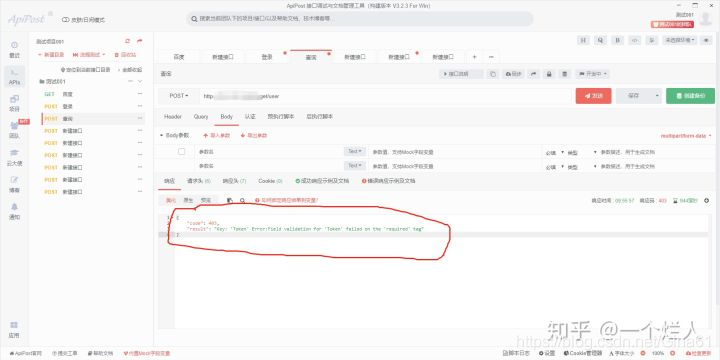Click the environment eye preview icon

(706, 40)
